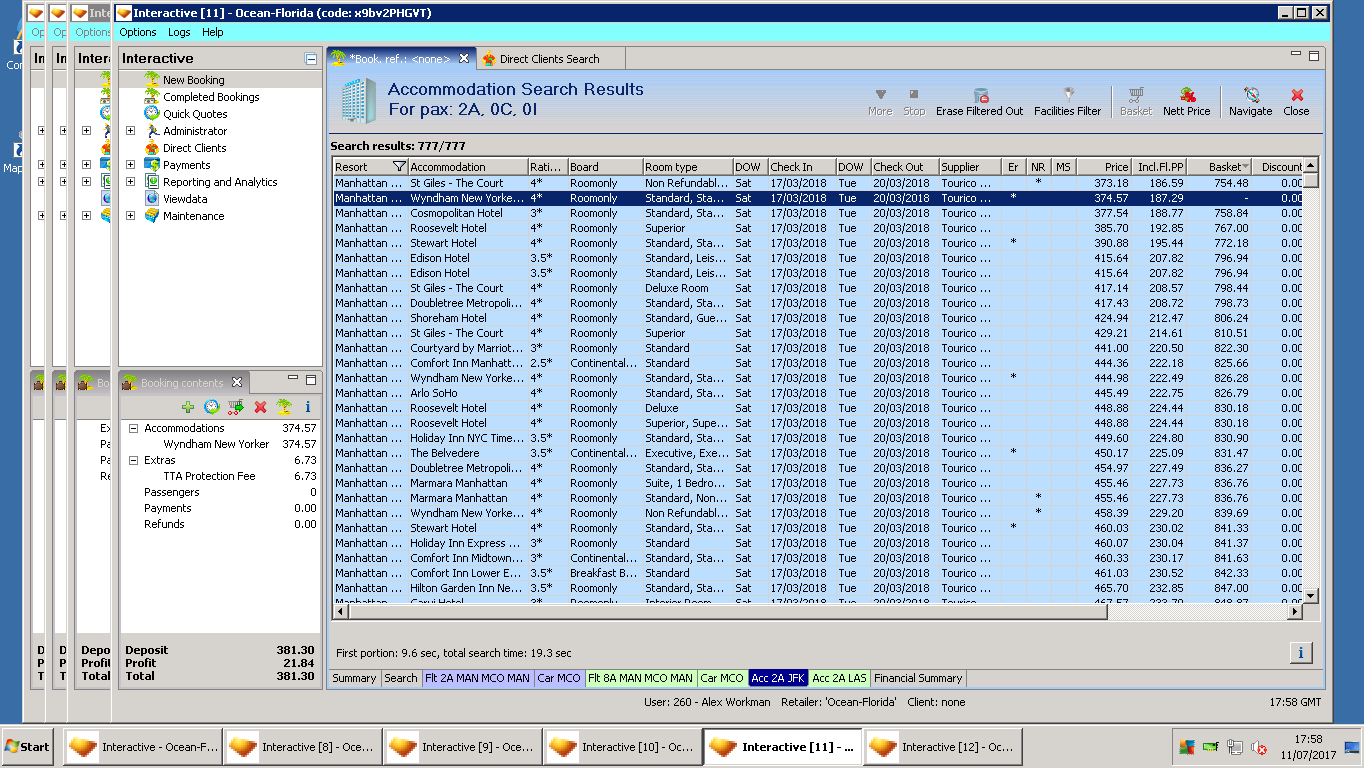Viewport: 1364px width, 768px height.
Task: Select the Cosmopolitan Hotel row
Action: pos(819,213)
